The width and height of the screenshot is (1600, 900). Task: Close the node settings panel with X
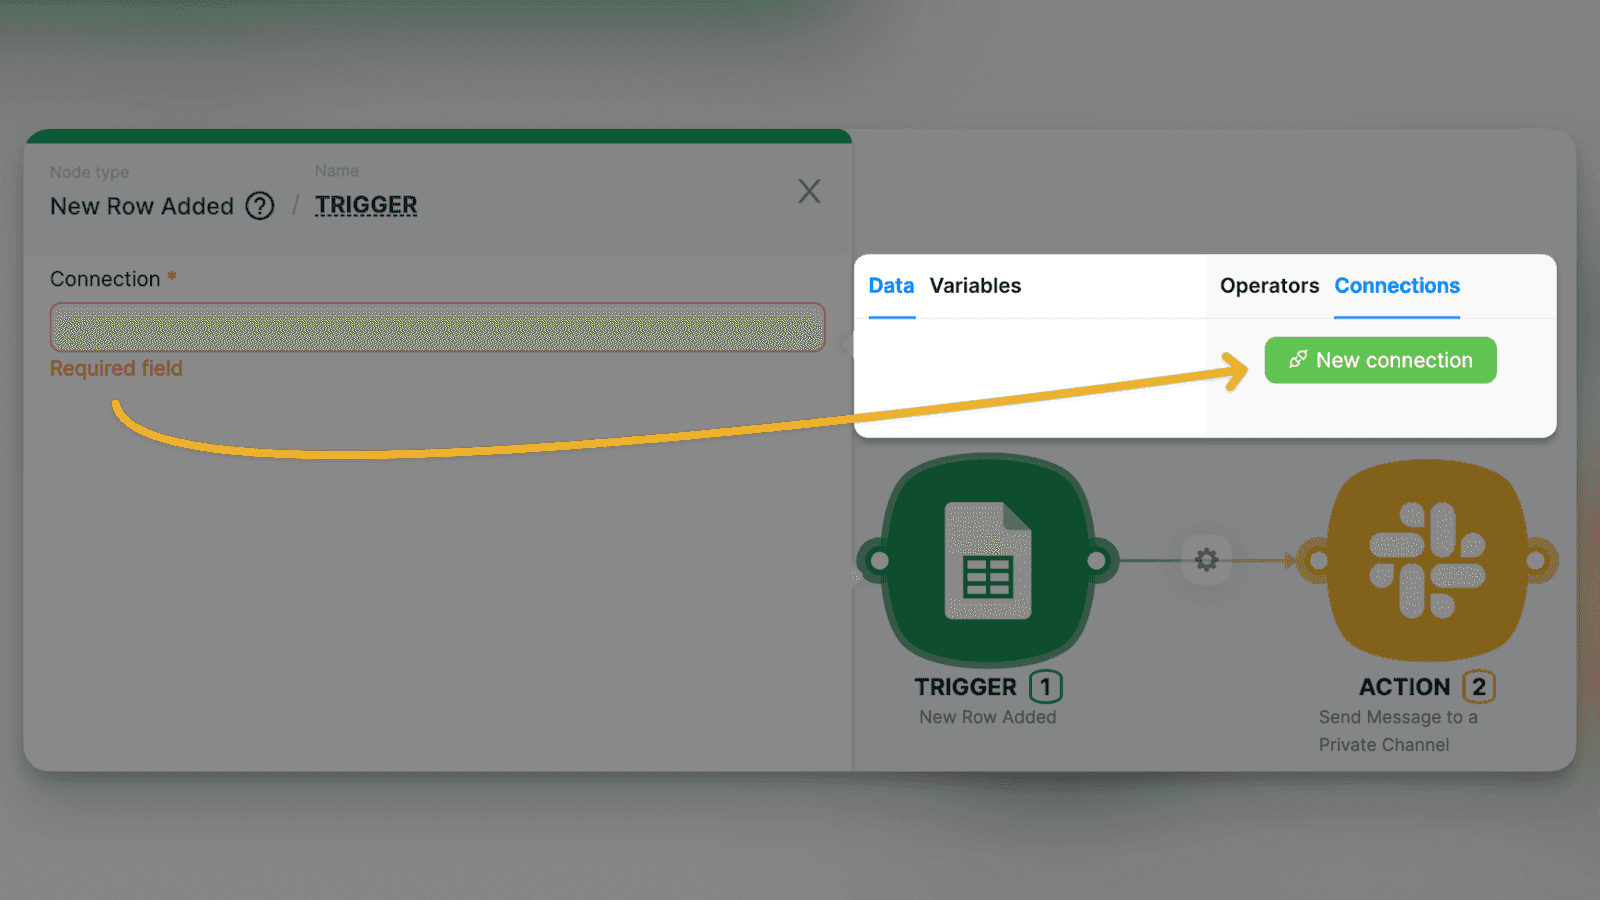(x=809, y=191)
